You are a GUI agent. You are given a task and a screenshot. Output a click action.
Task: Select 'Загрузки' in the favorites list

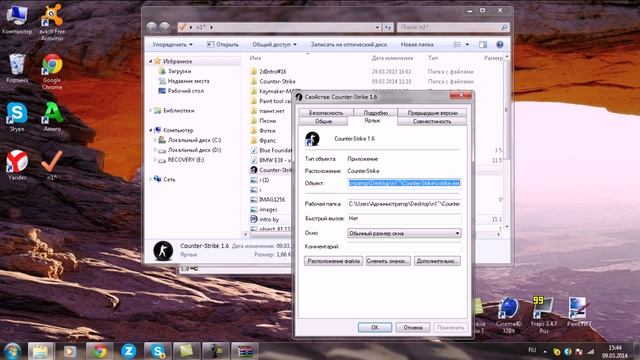point(180,71)
